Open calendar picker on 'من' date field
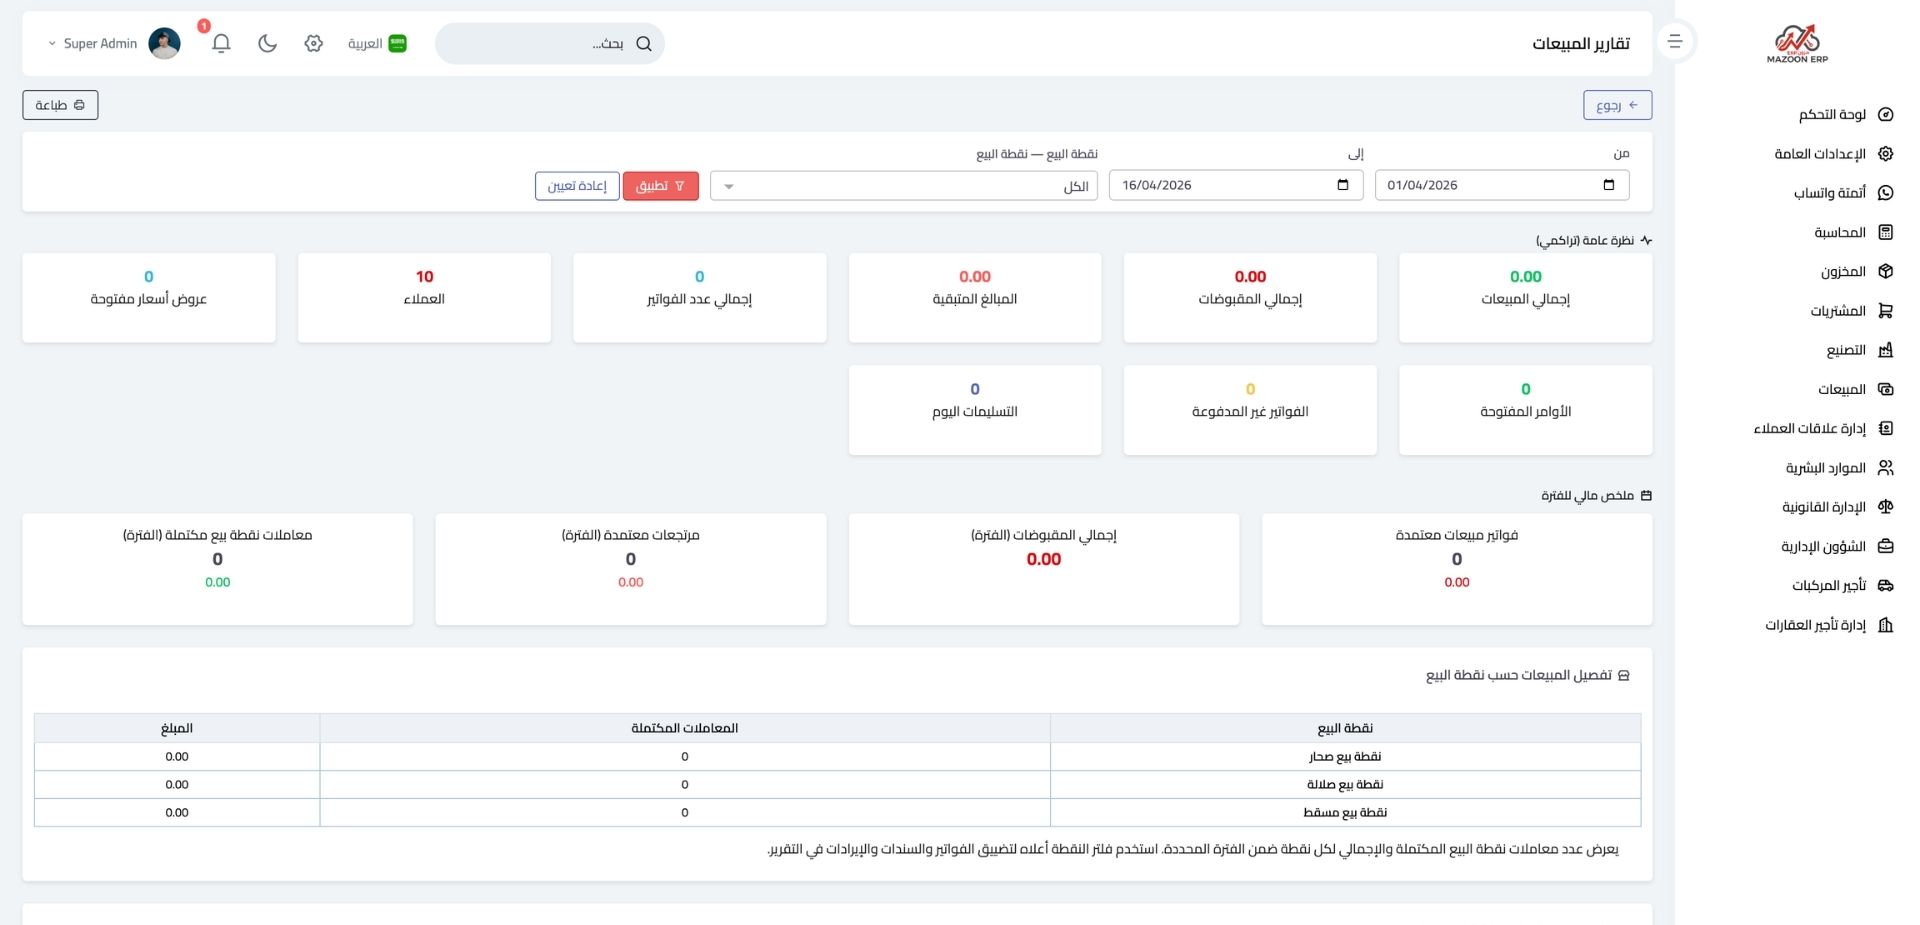Image resolution: width=1920 pixels, height=925 pixels. coord(1608,185)
